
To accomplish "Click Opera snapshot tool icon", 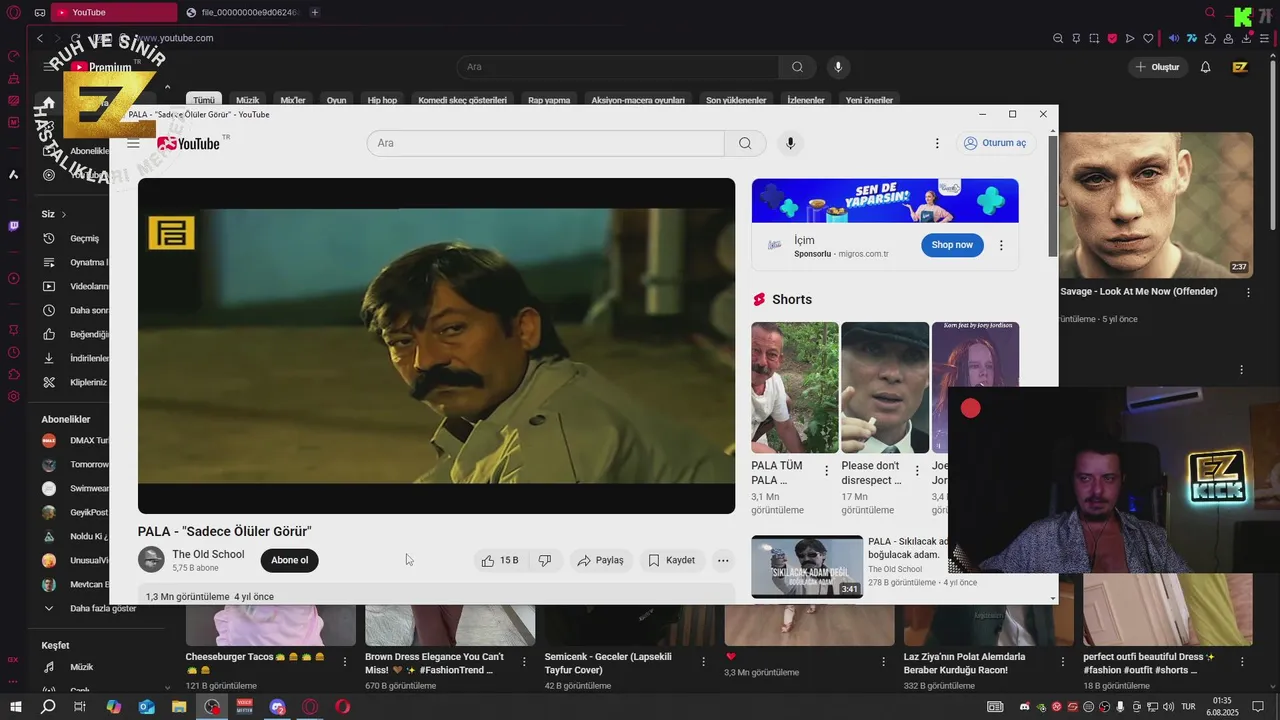I will (1093, 38).
